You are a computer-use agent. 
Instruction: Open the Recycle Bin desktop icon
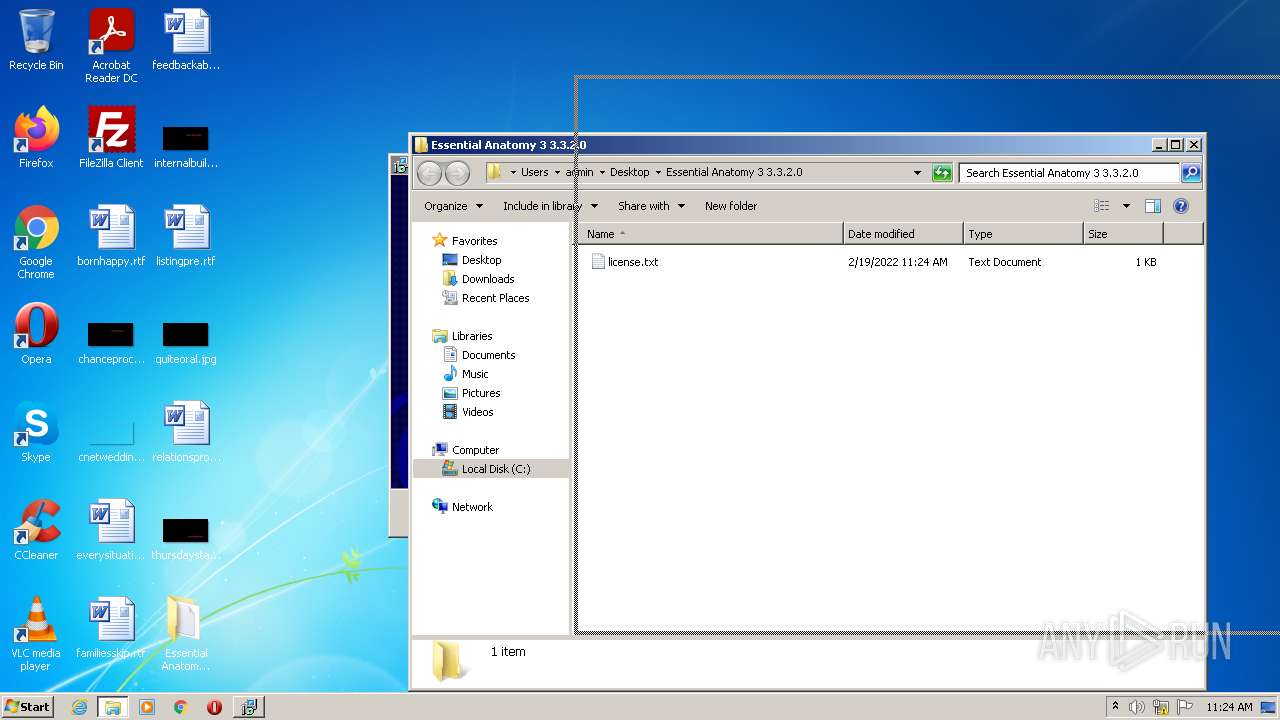(36, 40)
